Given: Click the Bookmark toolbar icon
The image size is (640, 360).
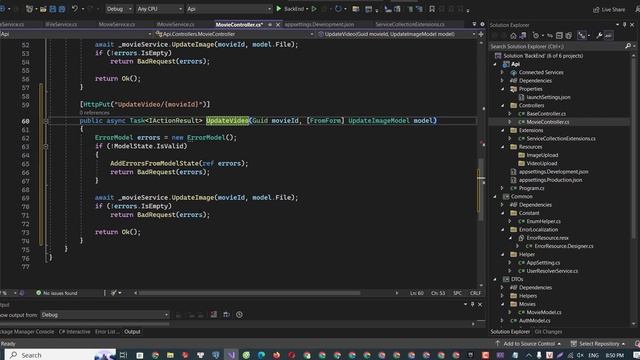Looking at the screenshot, I should tap(432, 9).
